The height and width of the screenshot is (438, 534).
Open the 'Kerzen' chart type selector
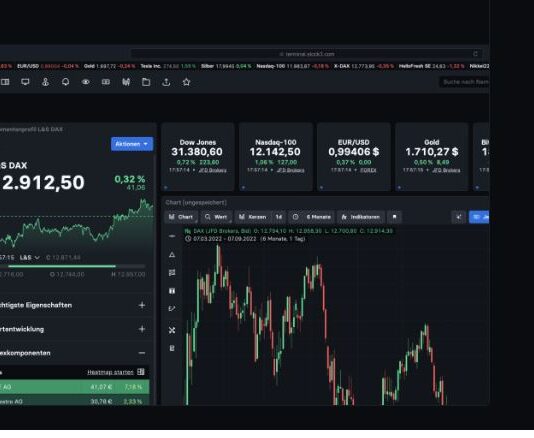pyautogui.click(x=253, y=217)
